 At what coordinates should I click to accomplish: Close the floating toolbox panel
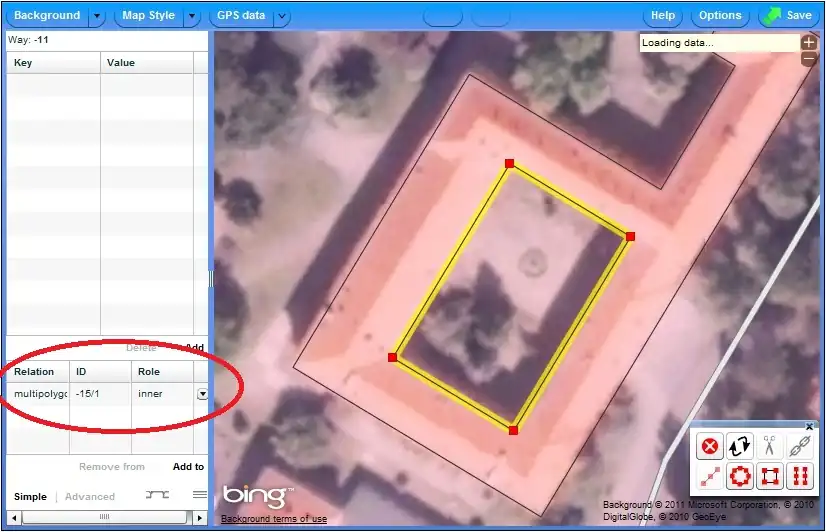click(x=809, y=427)
